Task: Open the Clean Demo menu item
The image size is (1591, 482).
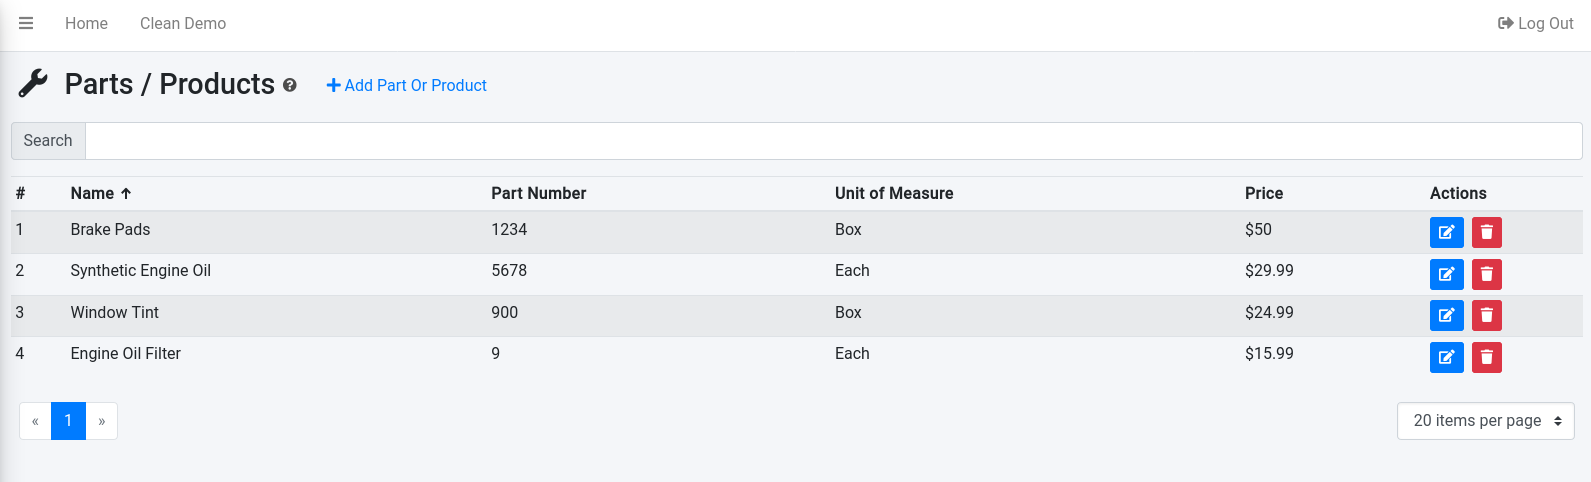Action: pos(183,23)
